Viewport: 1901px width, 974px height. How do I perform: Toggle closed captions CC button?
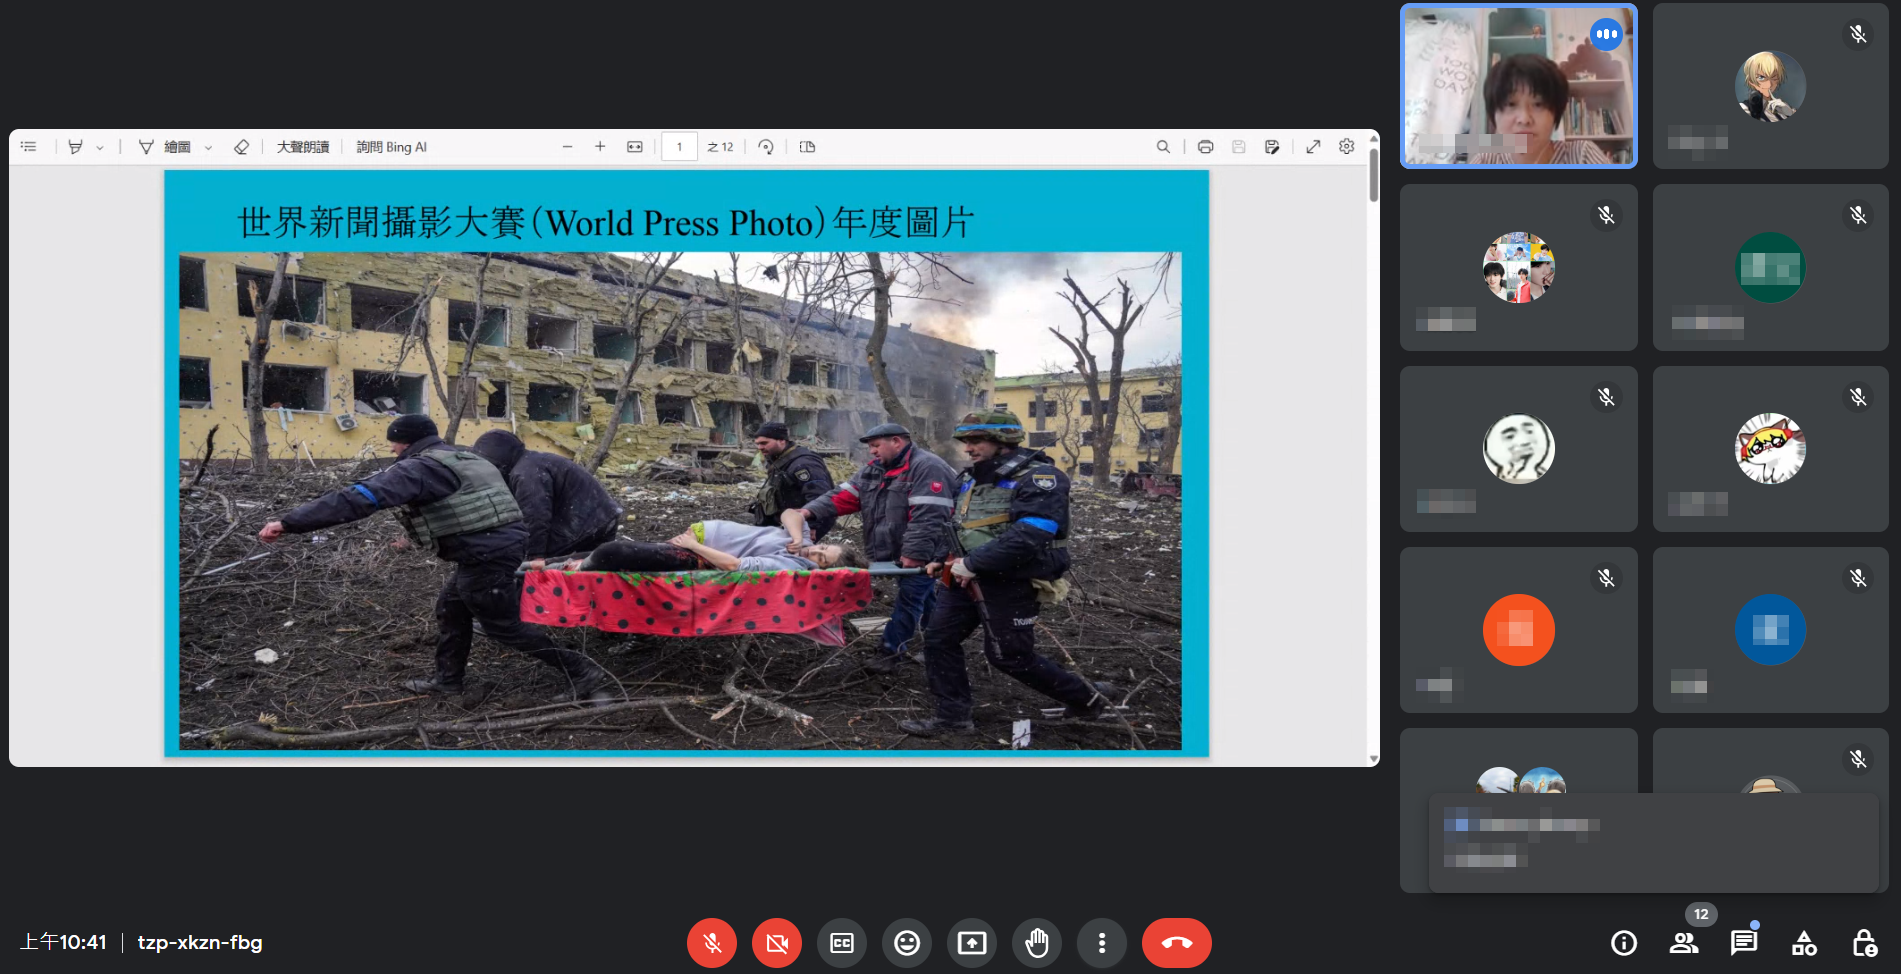(842, 943)
